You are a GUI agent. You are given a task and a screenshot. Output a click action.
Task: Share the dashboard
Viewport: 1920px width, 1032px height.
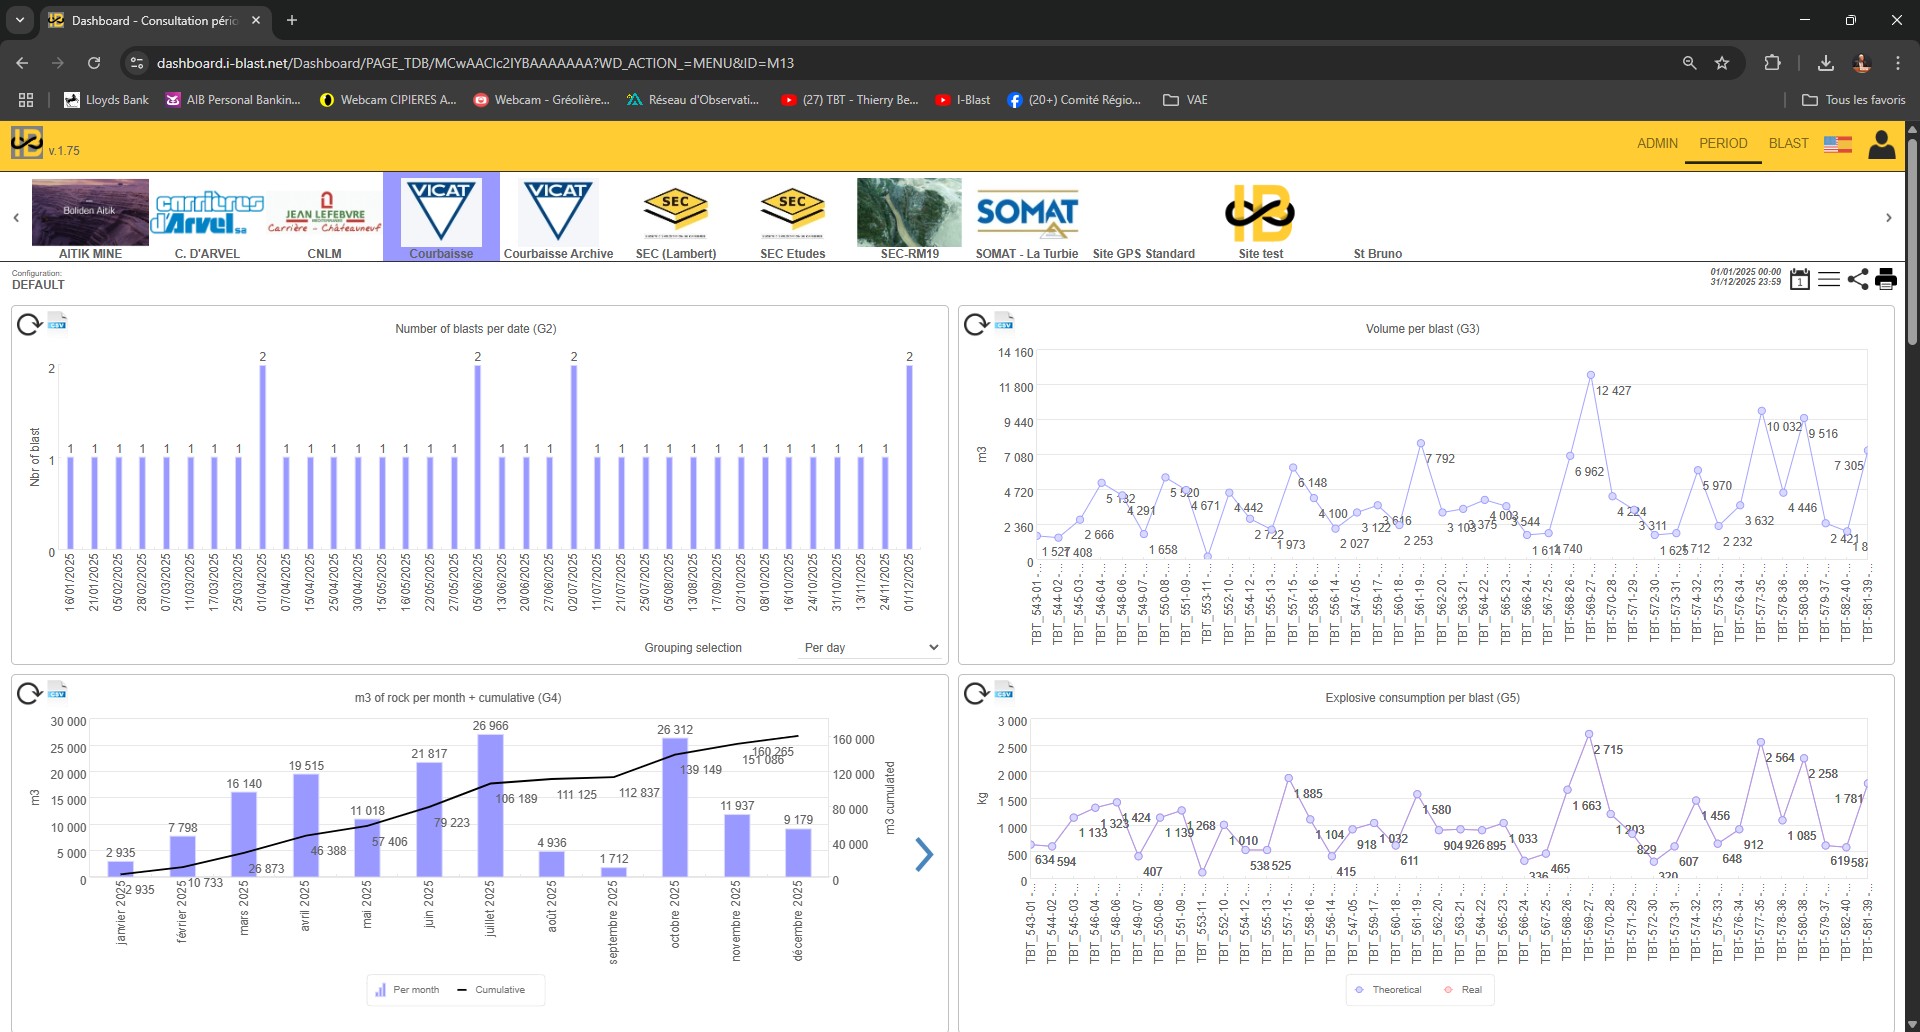click(x=1858, y=279)
